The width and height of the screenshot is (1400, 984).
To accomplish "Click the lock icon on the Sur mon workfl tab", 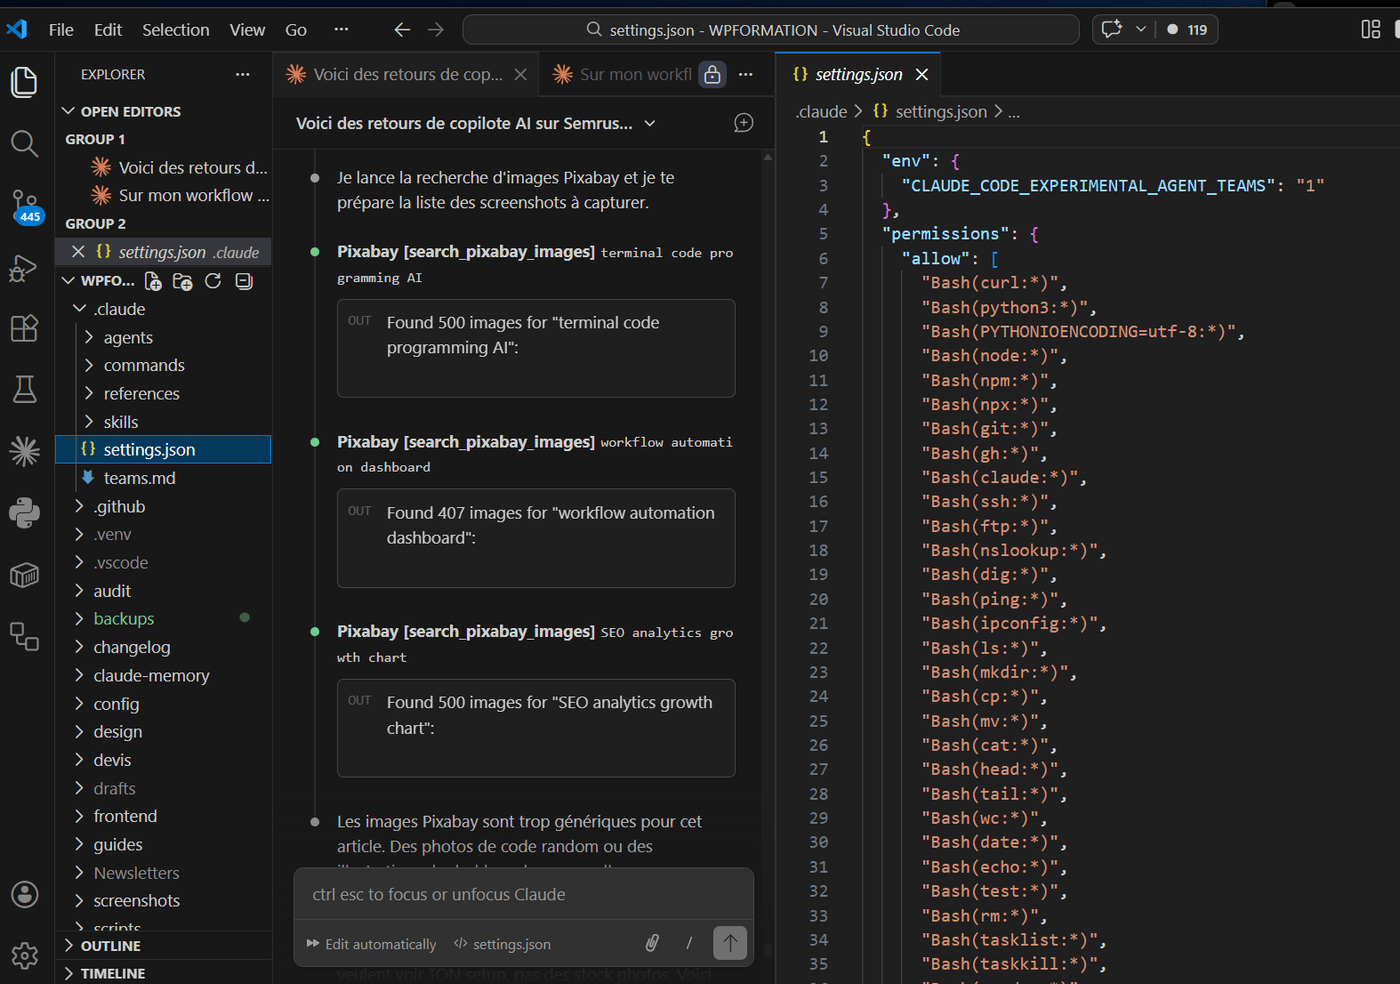I will (x=712, y=74).
